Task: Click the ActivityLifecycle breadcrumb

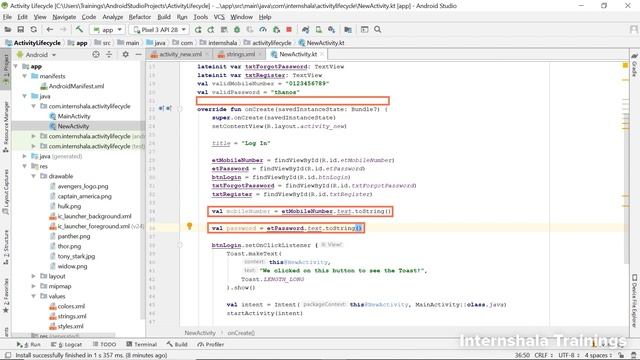Action: point(33,43)
